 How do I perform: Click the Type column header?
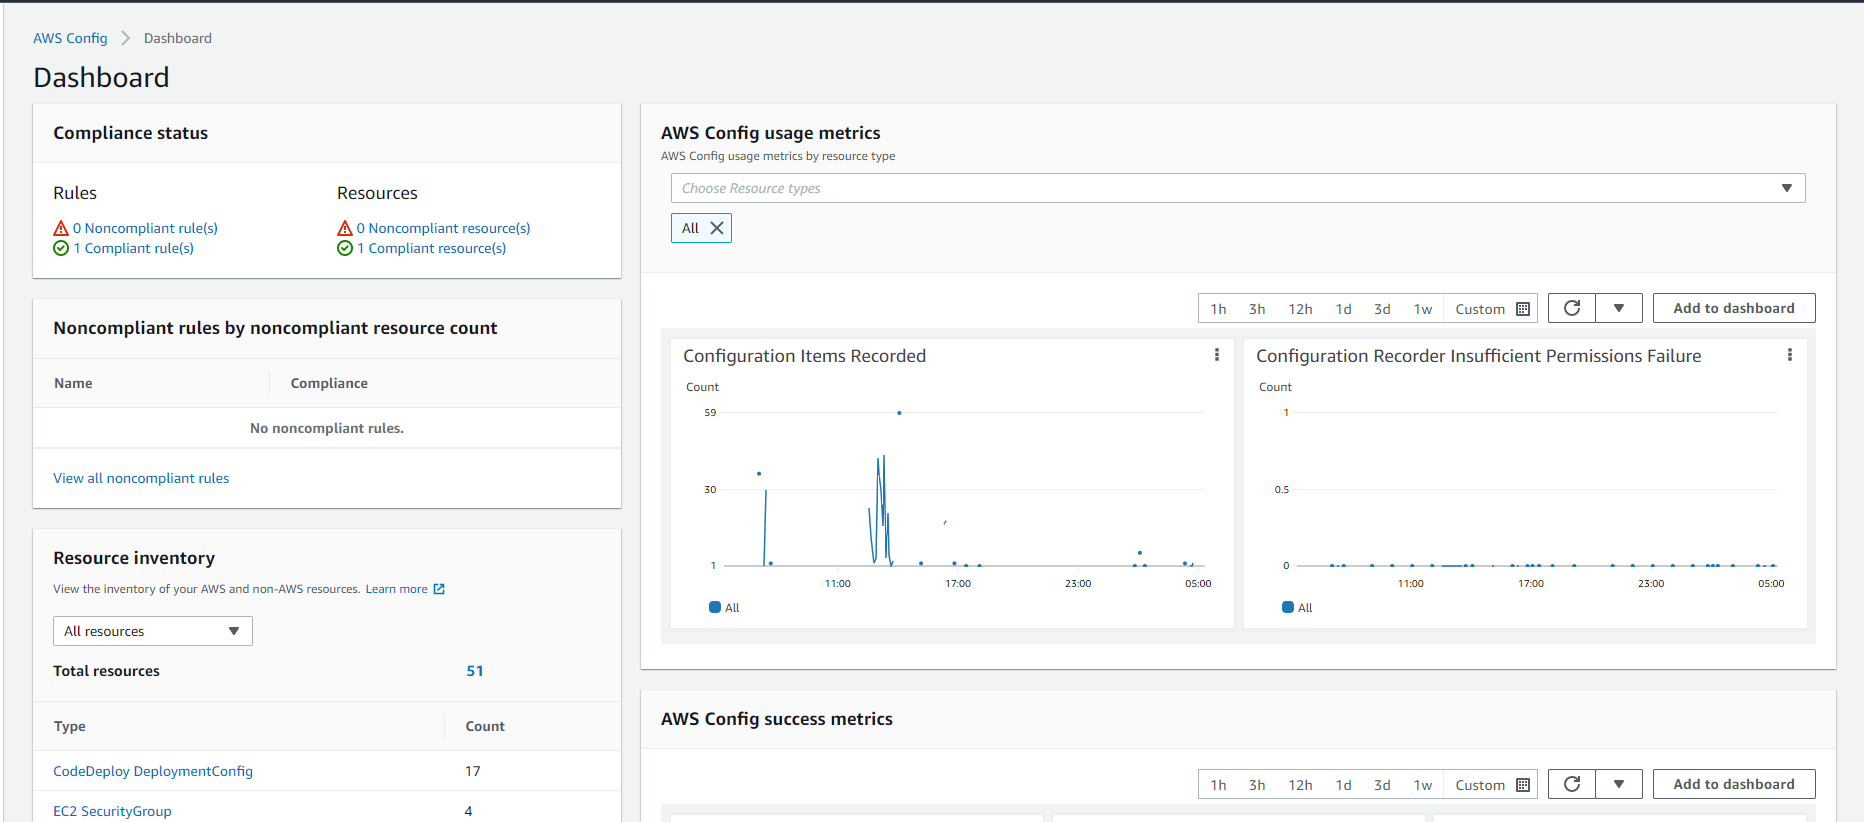[69, 726]
